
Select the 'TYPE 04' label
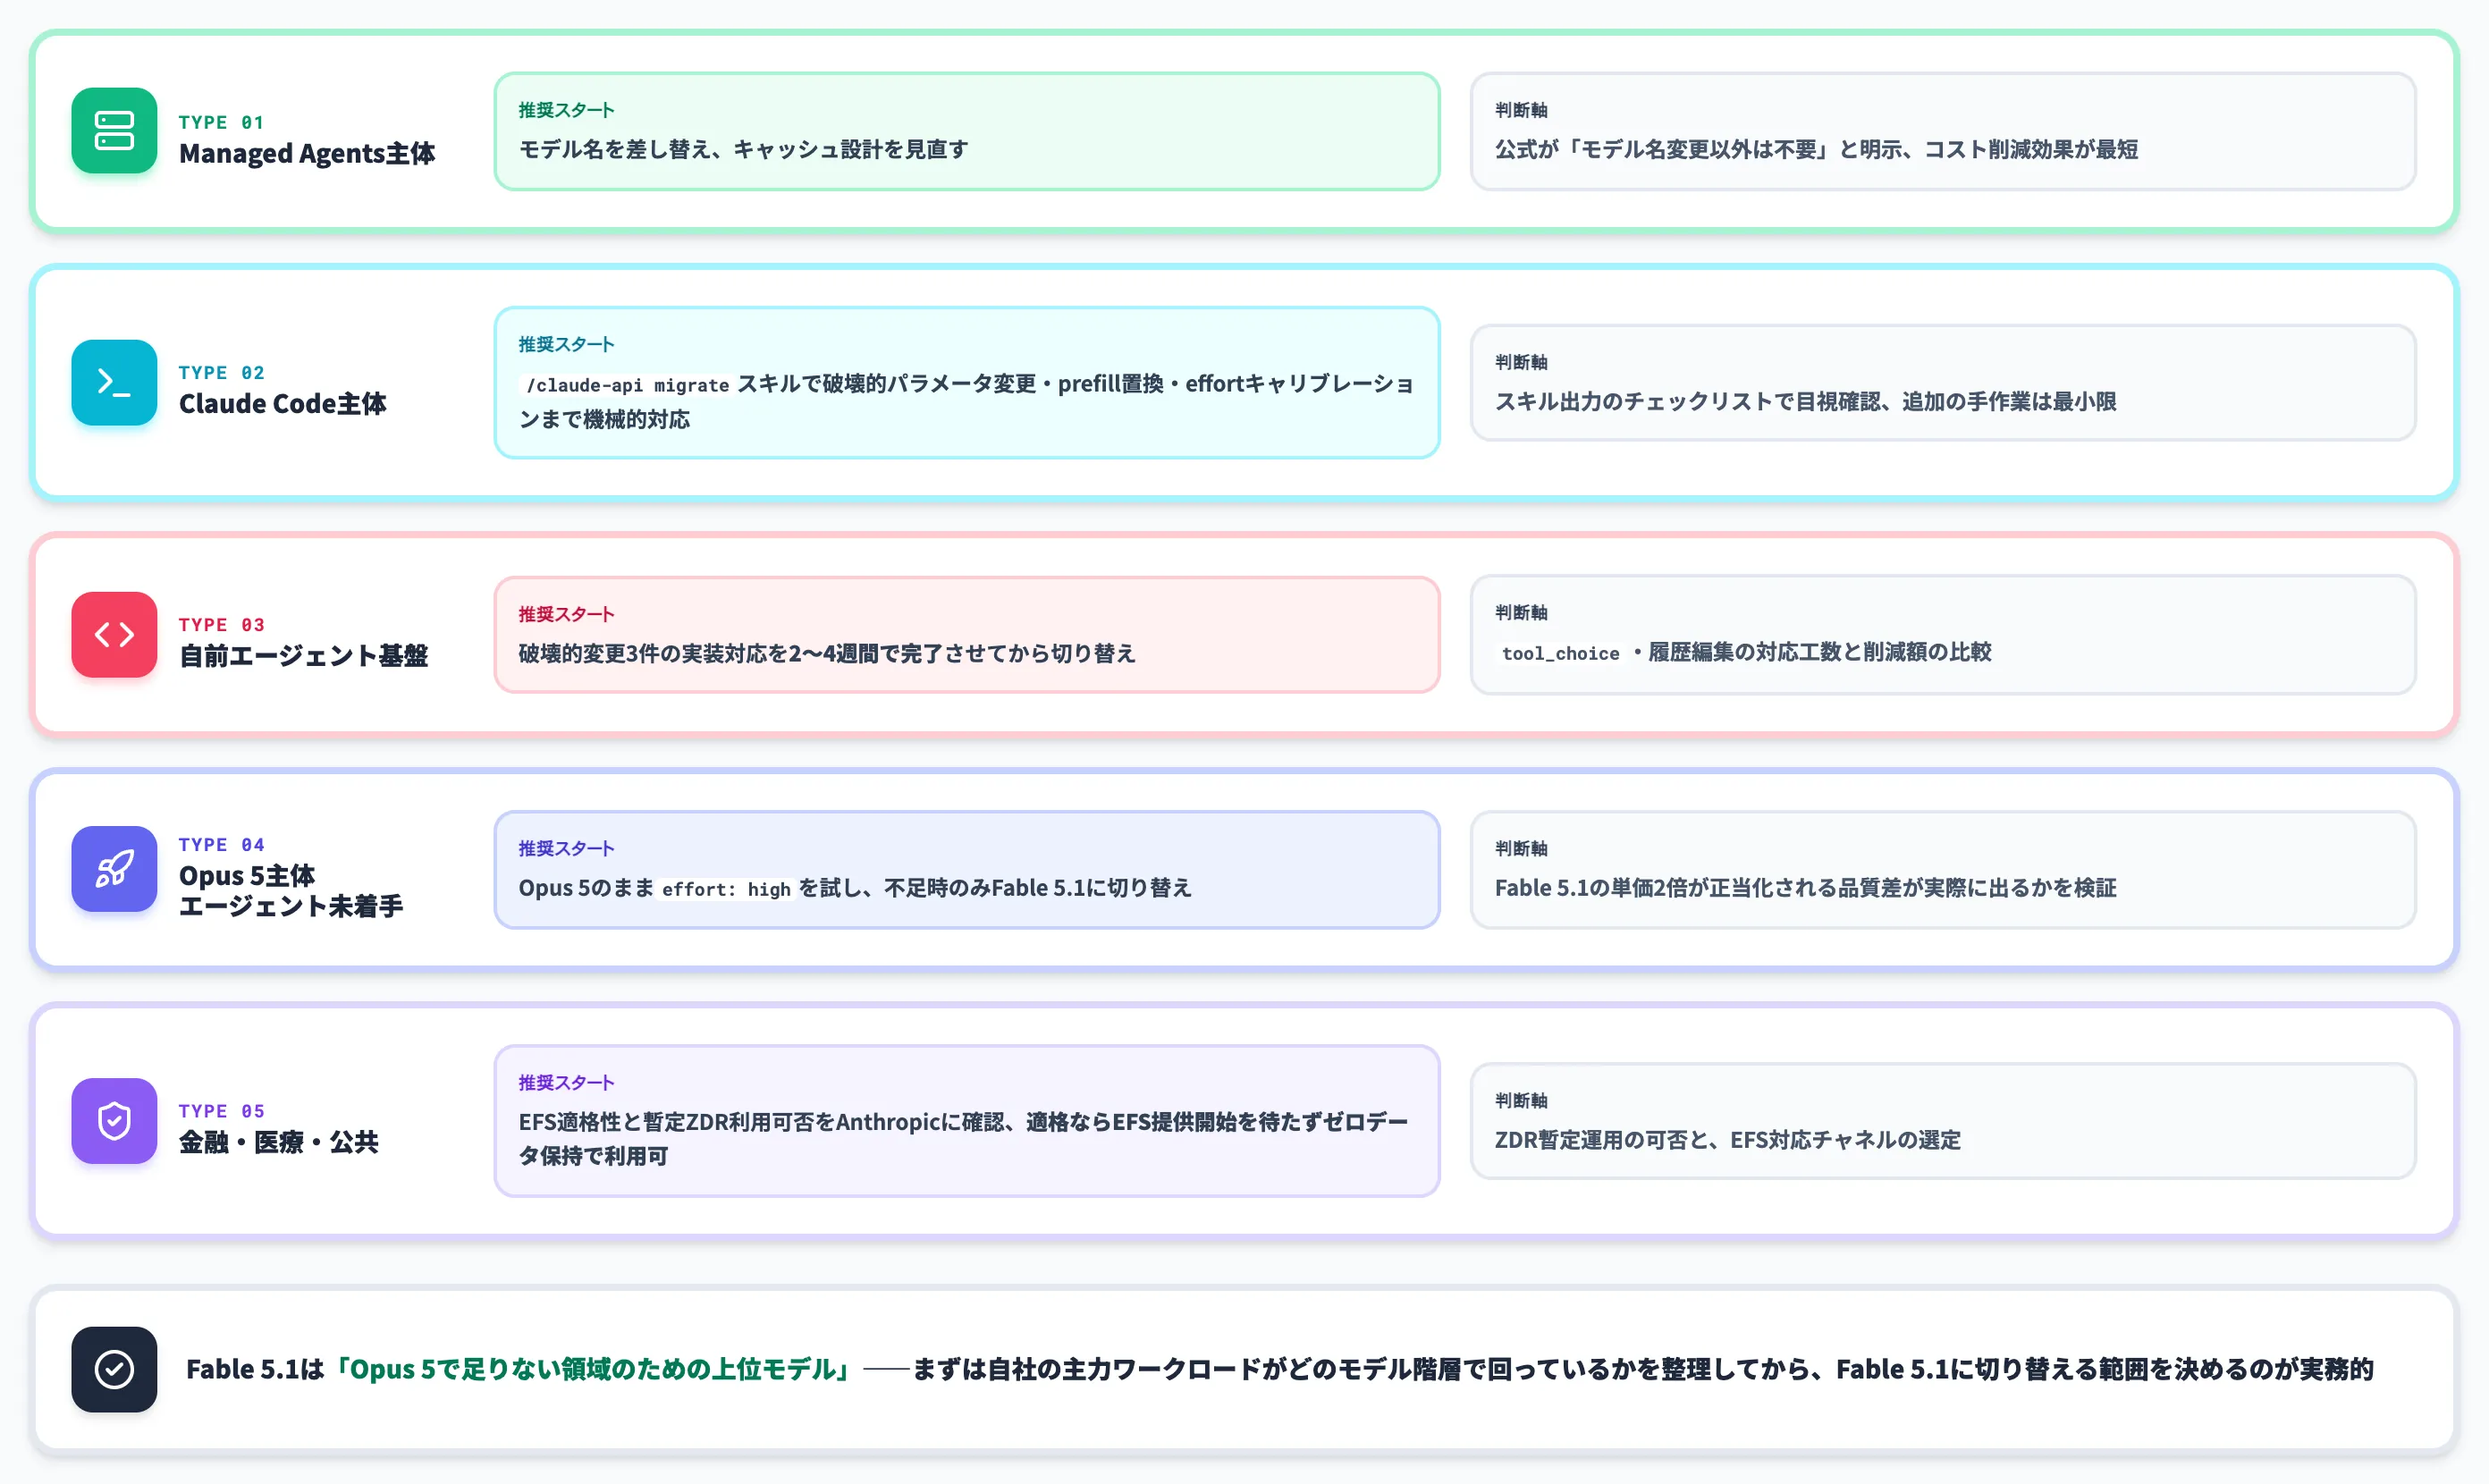[x=221, y=844]
